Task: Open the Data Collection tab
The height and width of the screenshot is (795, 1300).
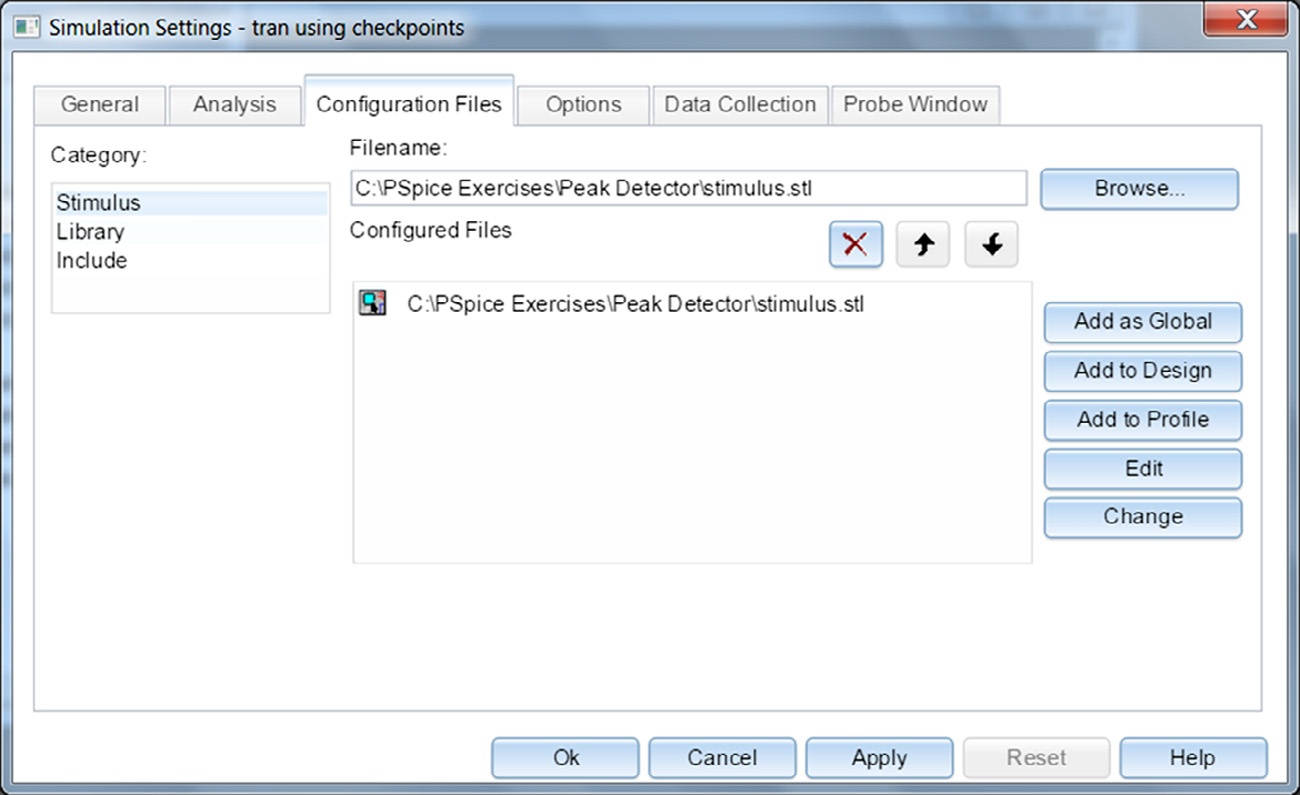Action: [739, 105]
